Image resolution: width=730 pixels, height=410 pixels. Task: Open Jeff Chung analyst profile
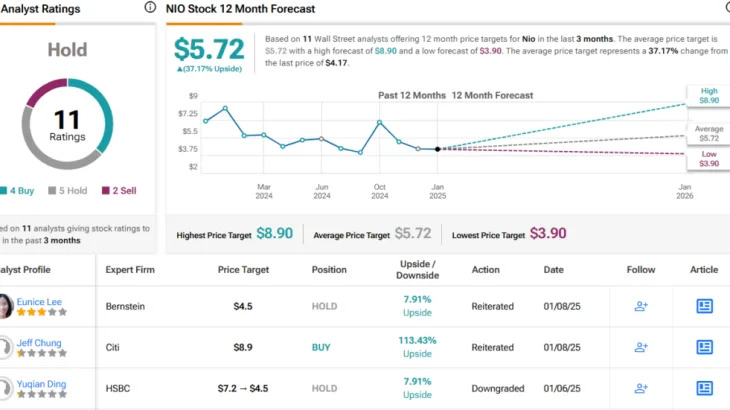point(39,343)
